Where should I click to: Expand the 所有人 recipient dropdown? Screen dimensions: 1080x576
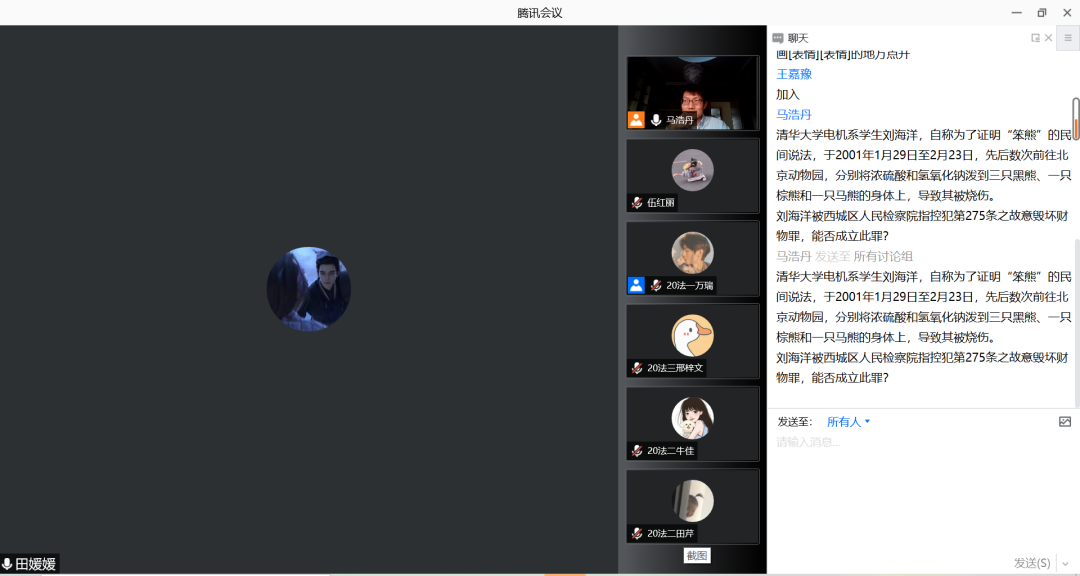pos(848,422)
